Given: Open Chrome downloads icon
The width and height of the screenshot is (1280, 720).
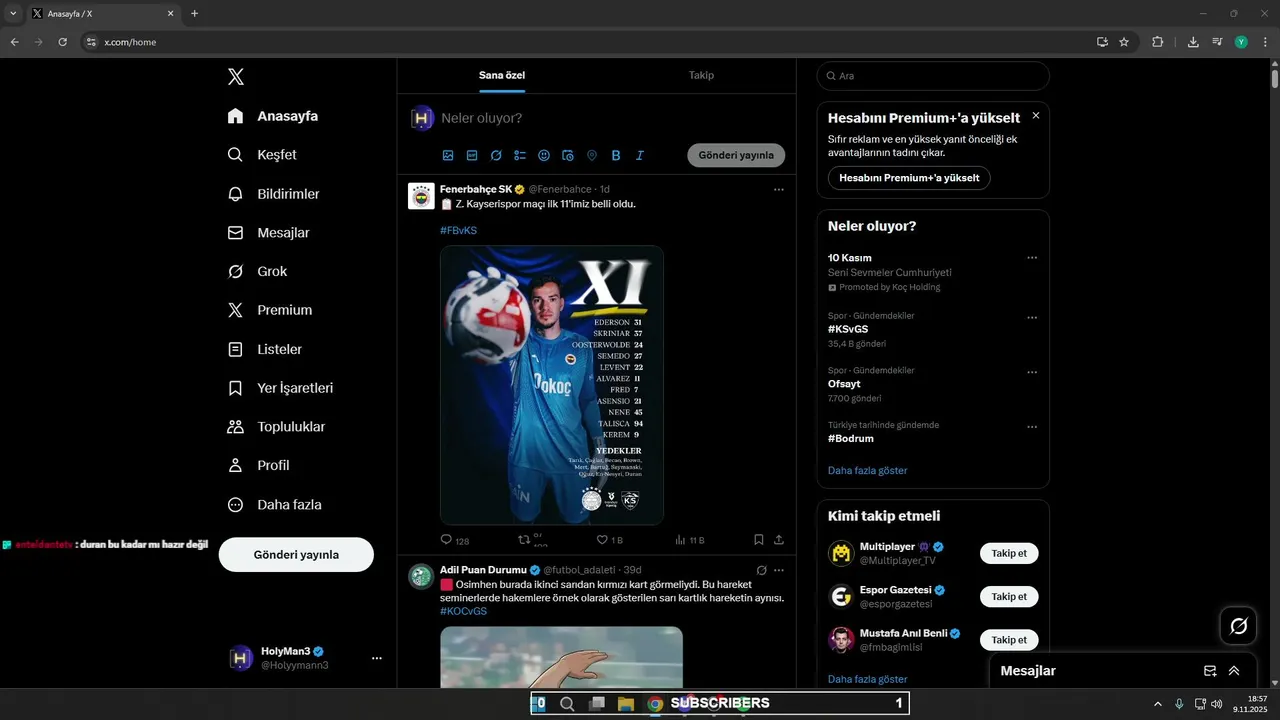Looking at the screenshot, I should coord(1193,42).
